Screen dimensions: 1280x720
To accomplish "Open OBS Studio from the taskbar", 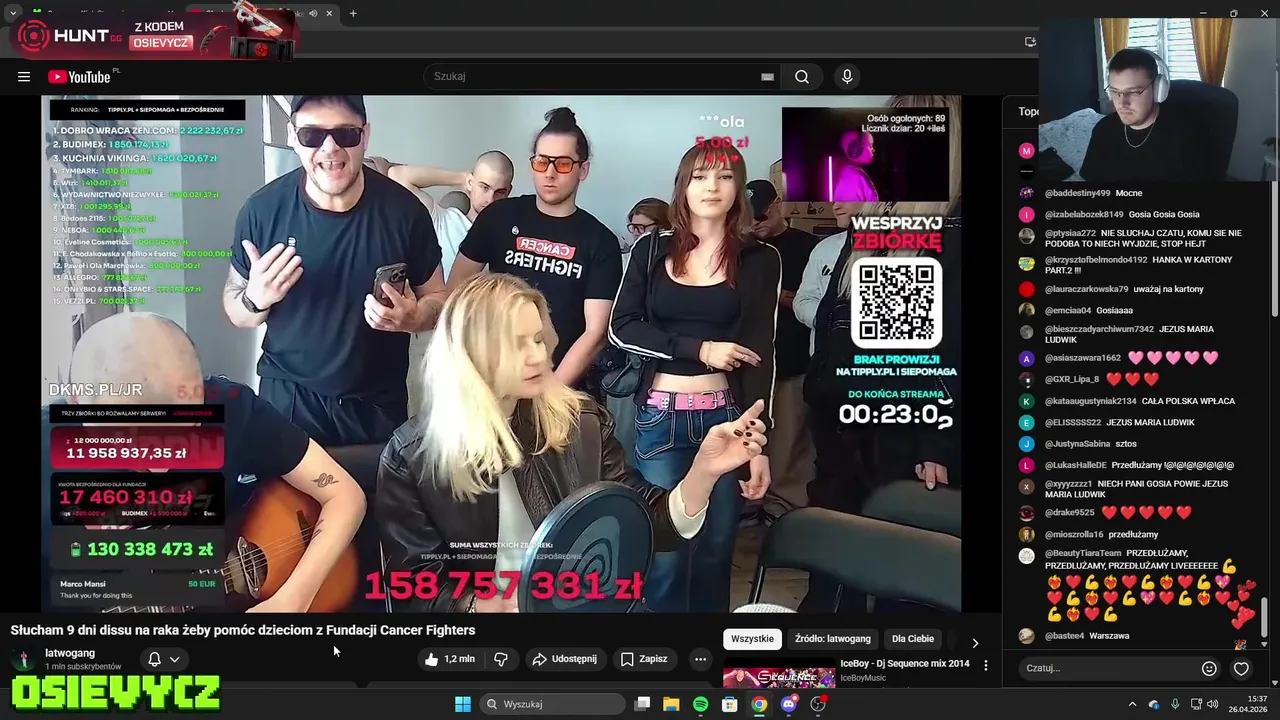I will (x=819, y=704).
